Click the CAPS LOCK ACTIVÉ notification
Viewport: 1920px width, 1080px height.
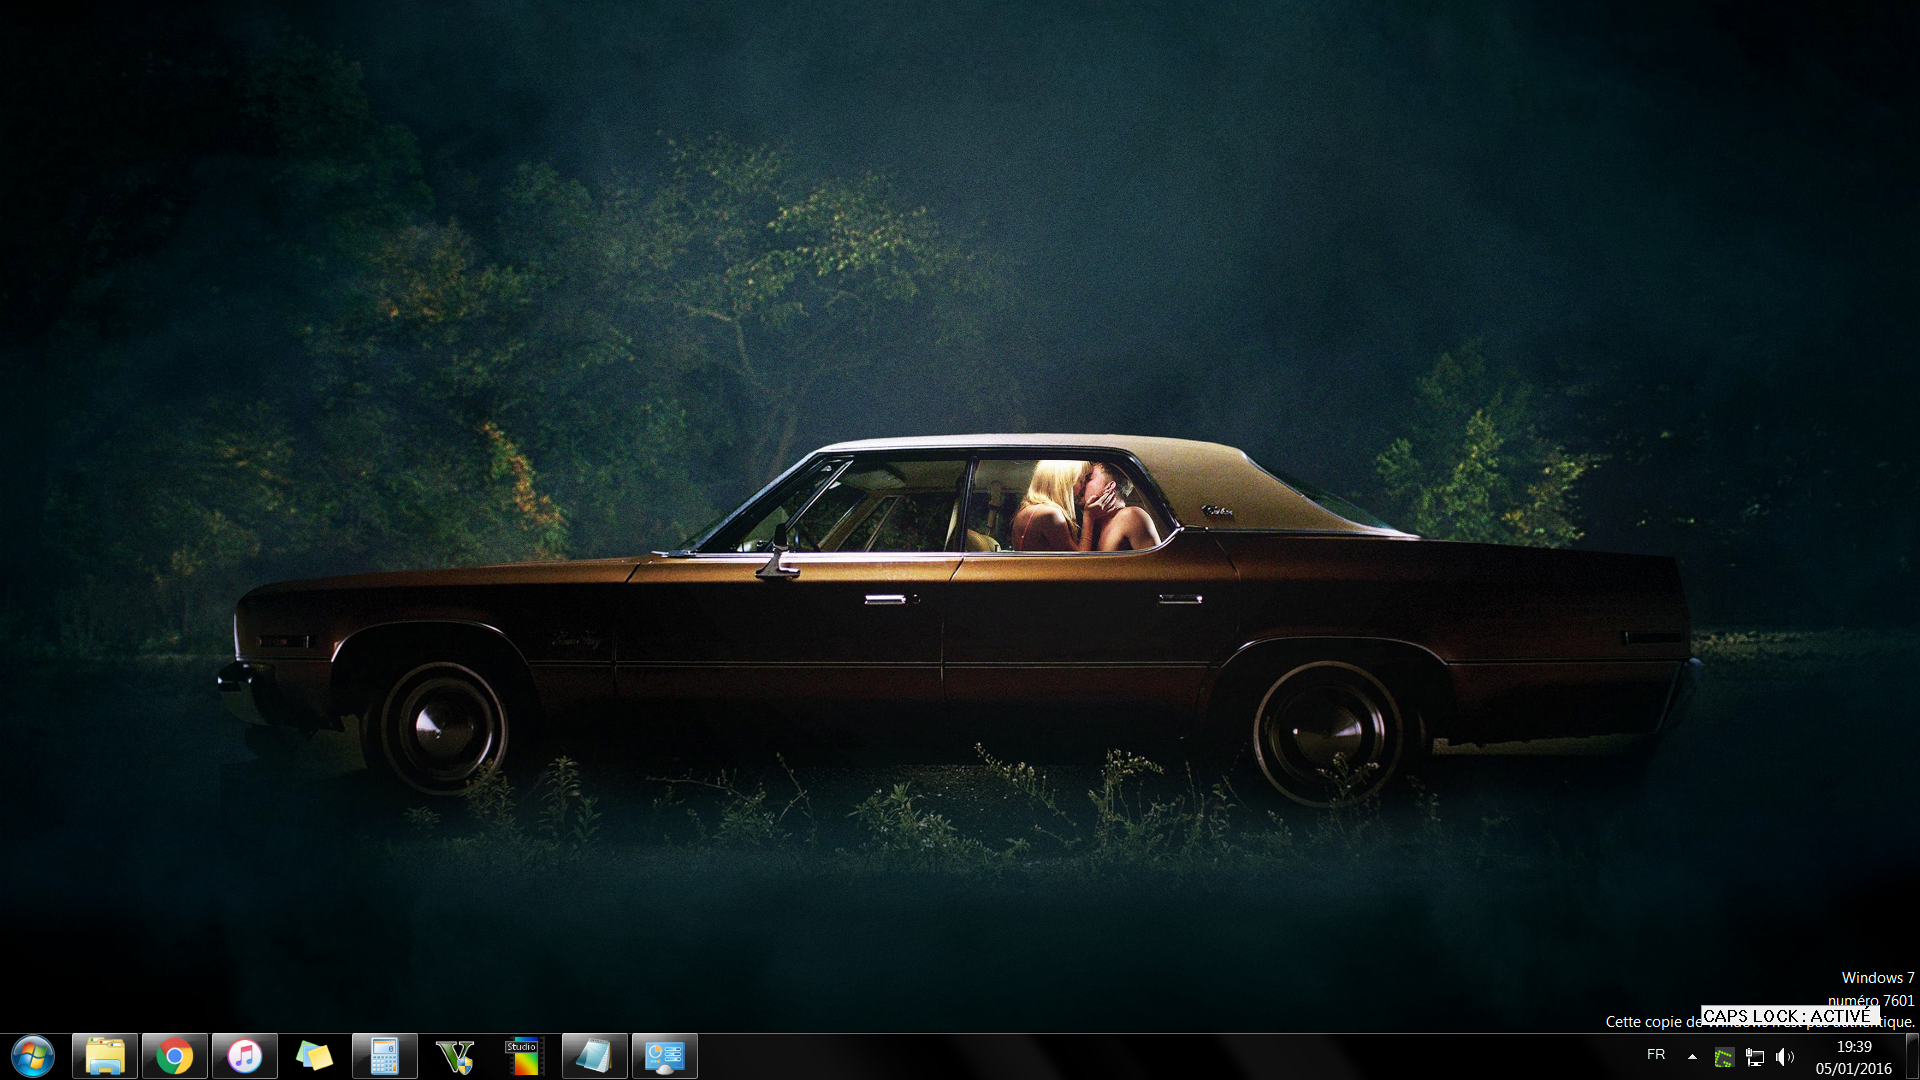1788,1016
